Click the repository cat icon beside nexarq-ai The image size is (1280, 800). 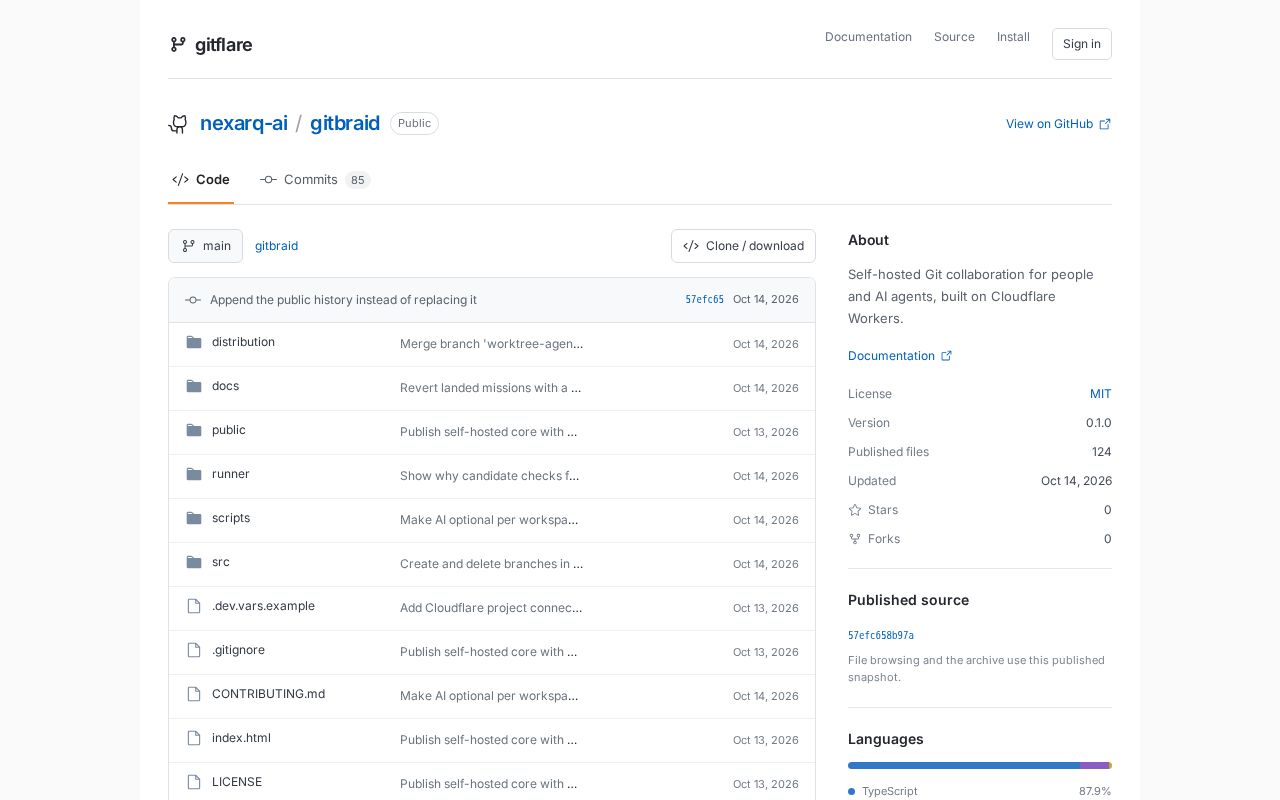click(x=178, y=124)
